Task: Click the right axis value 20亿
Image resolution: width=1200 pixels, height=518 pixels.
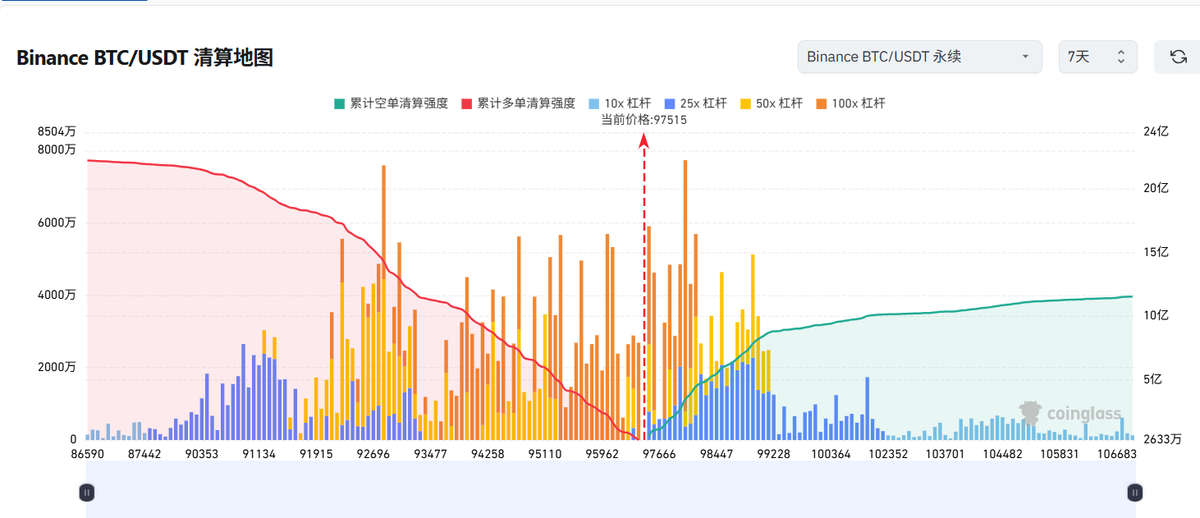Action: 1155,188
